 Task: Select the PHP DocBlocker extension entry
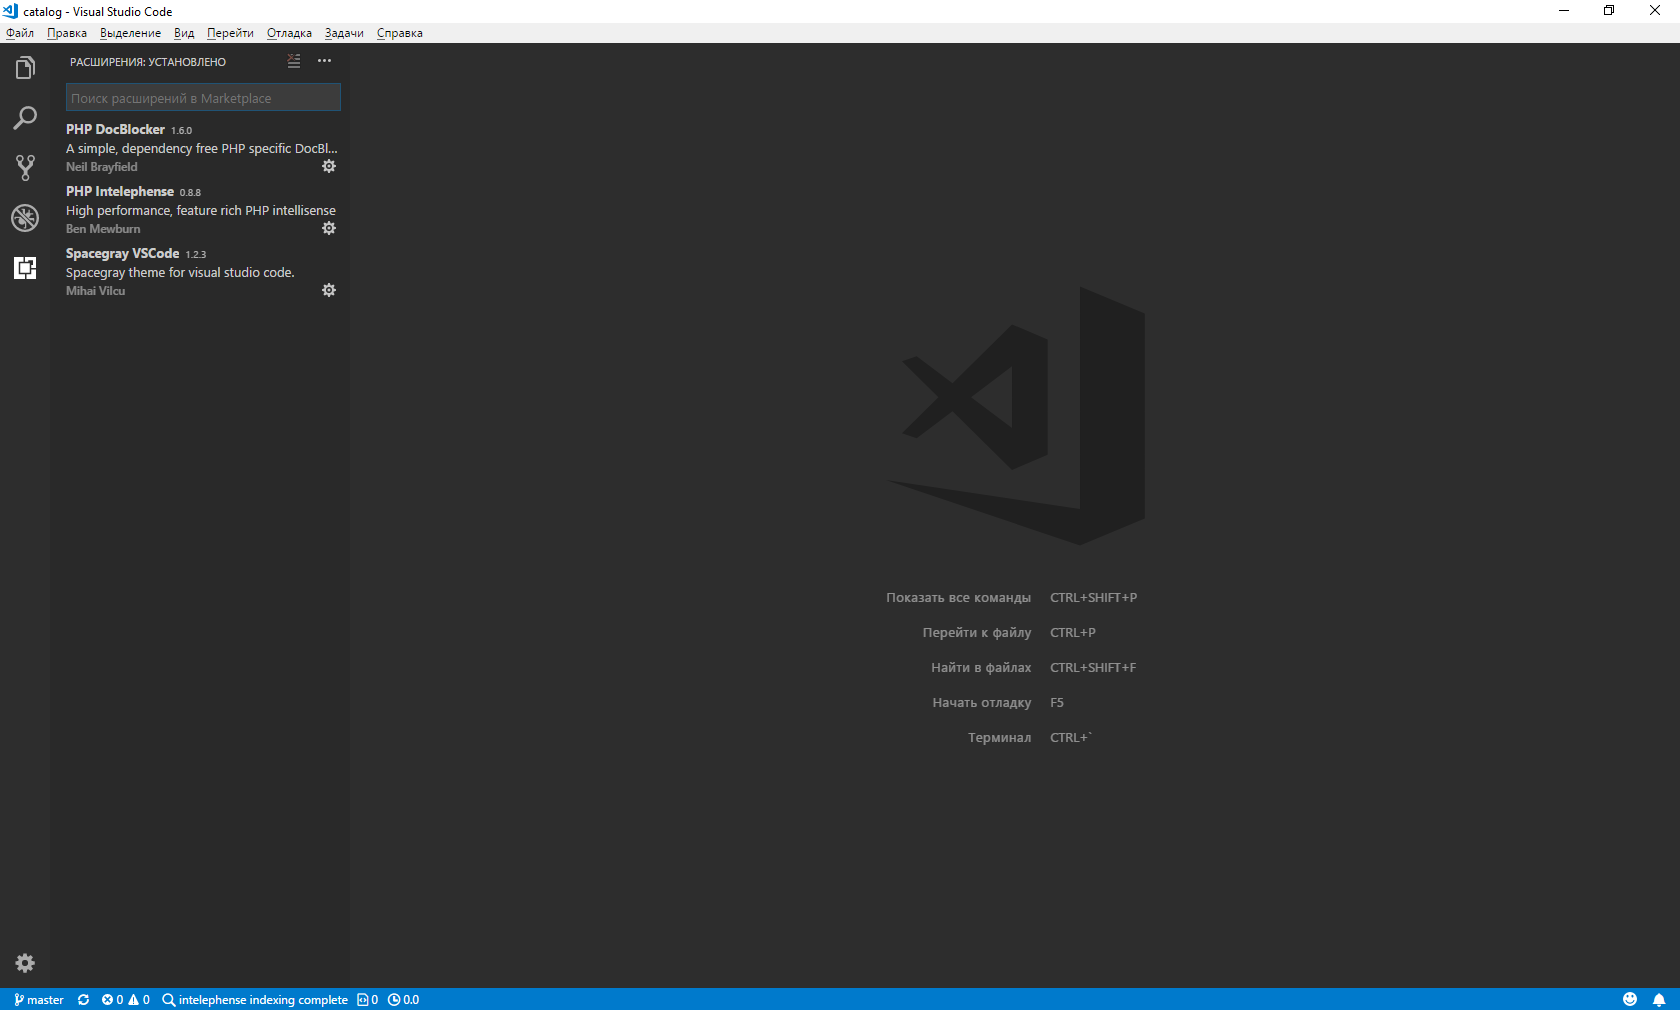[x=201, y=148]
